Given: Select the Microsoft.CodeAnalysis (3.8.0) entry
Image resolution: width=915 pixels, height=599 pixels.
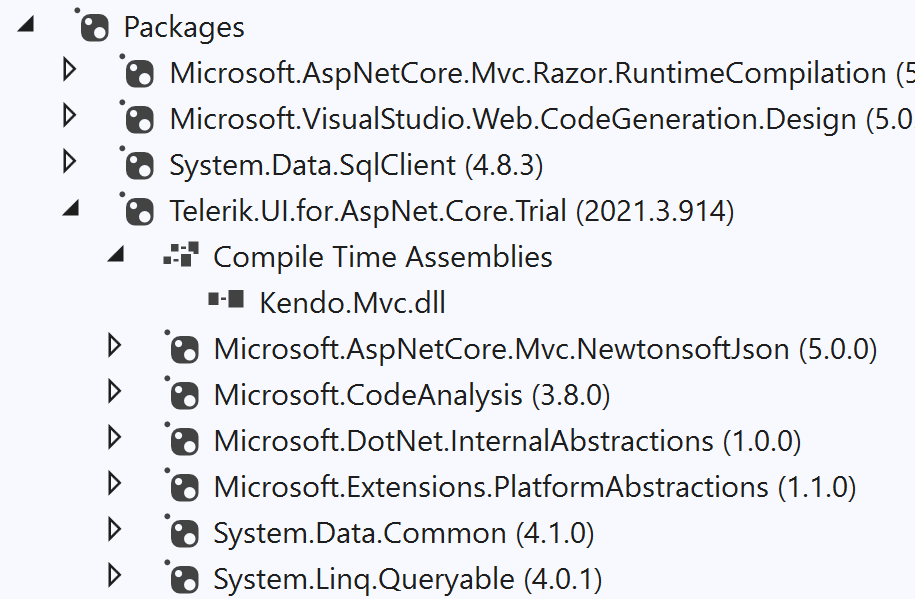Looking at the screenshot, I should (411, 395).
